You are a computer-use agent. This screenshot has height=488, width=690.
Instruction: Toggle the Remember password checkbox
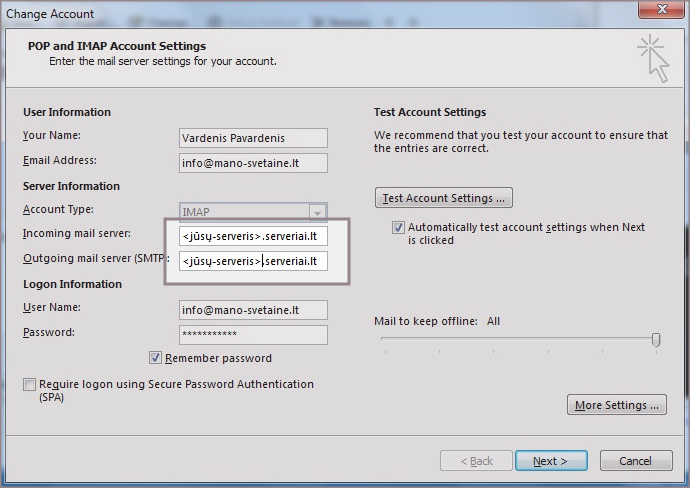click(156, 357)
